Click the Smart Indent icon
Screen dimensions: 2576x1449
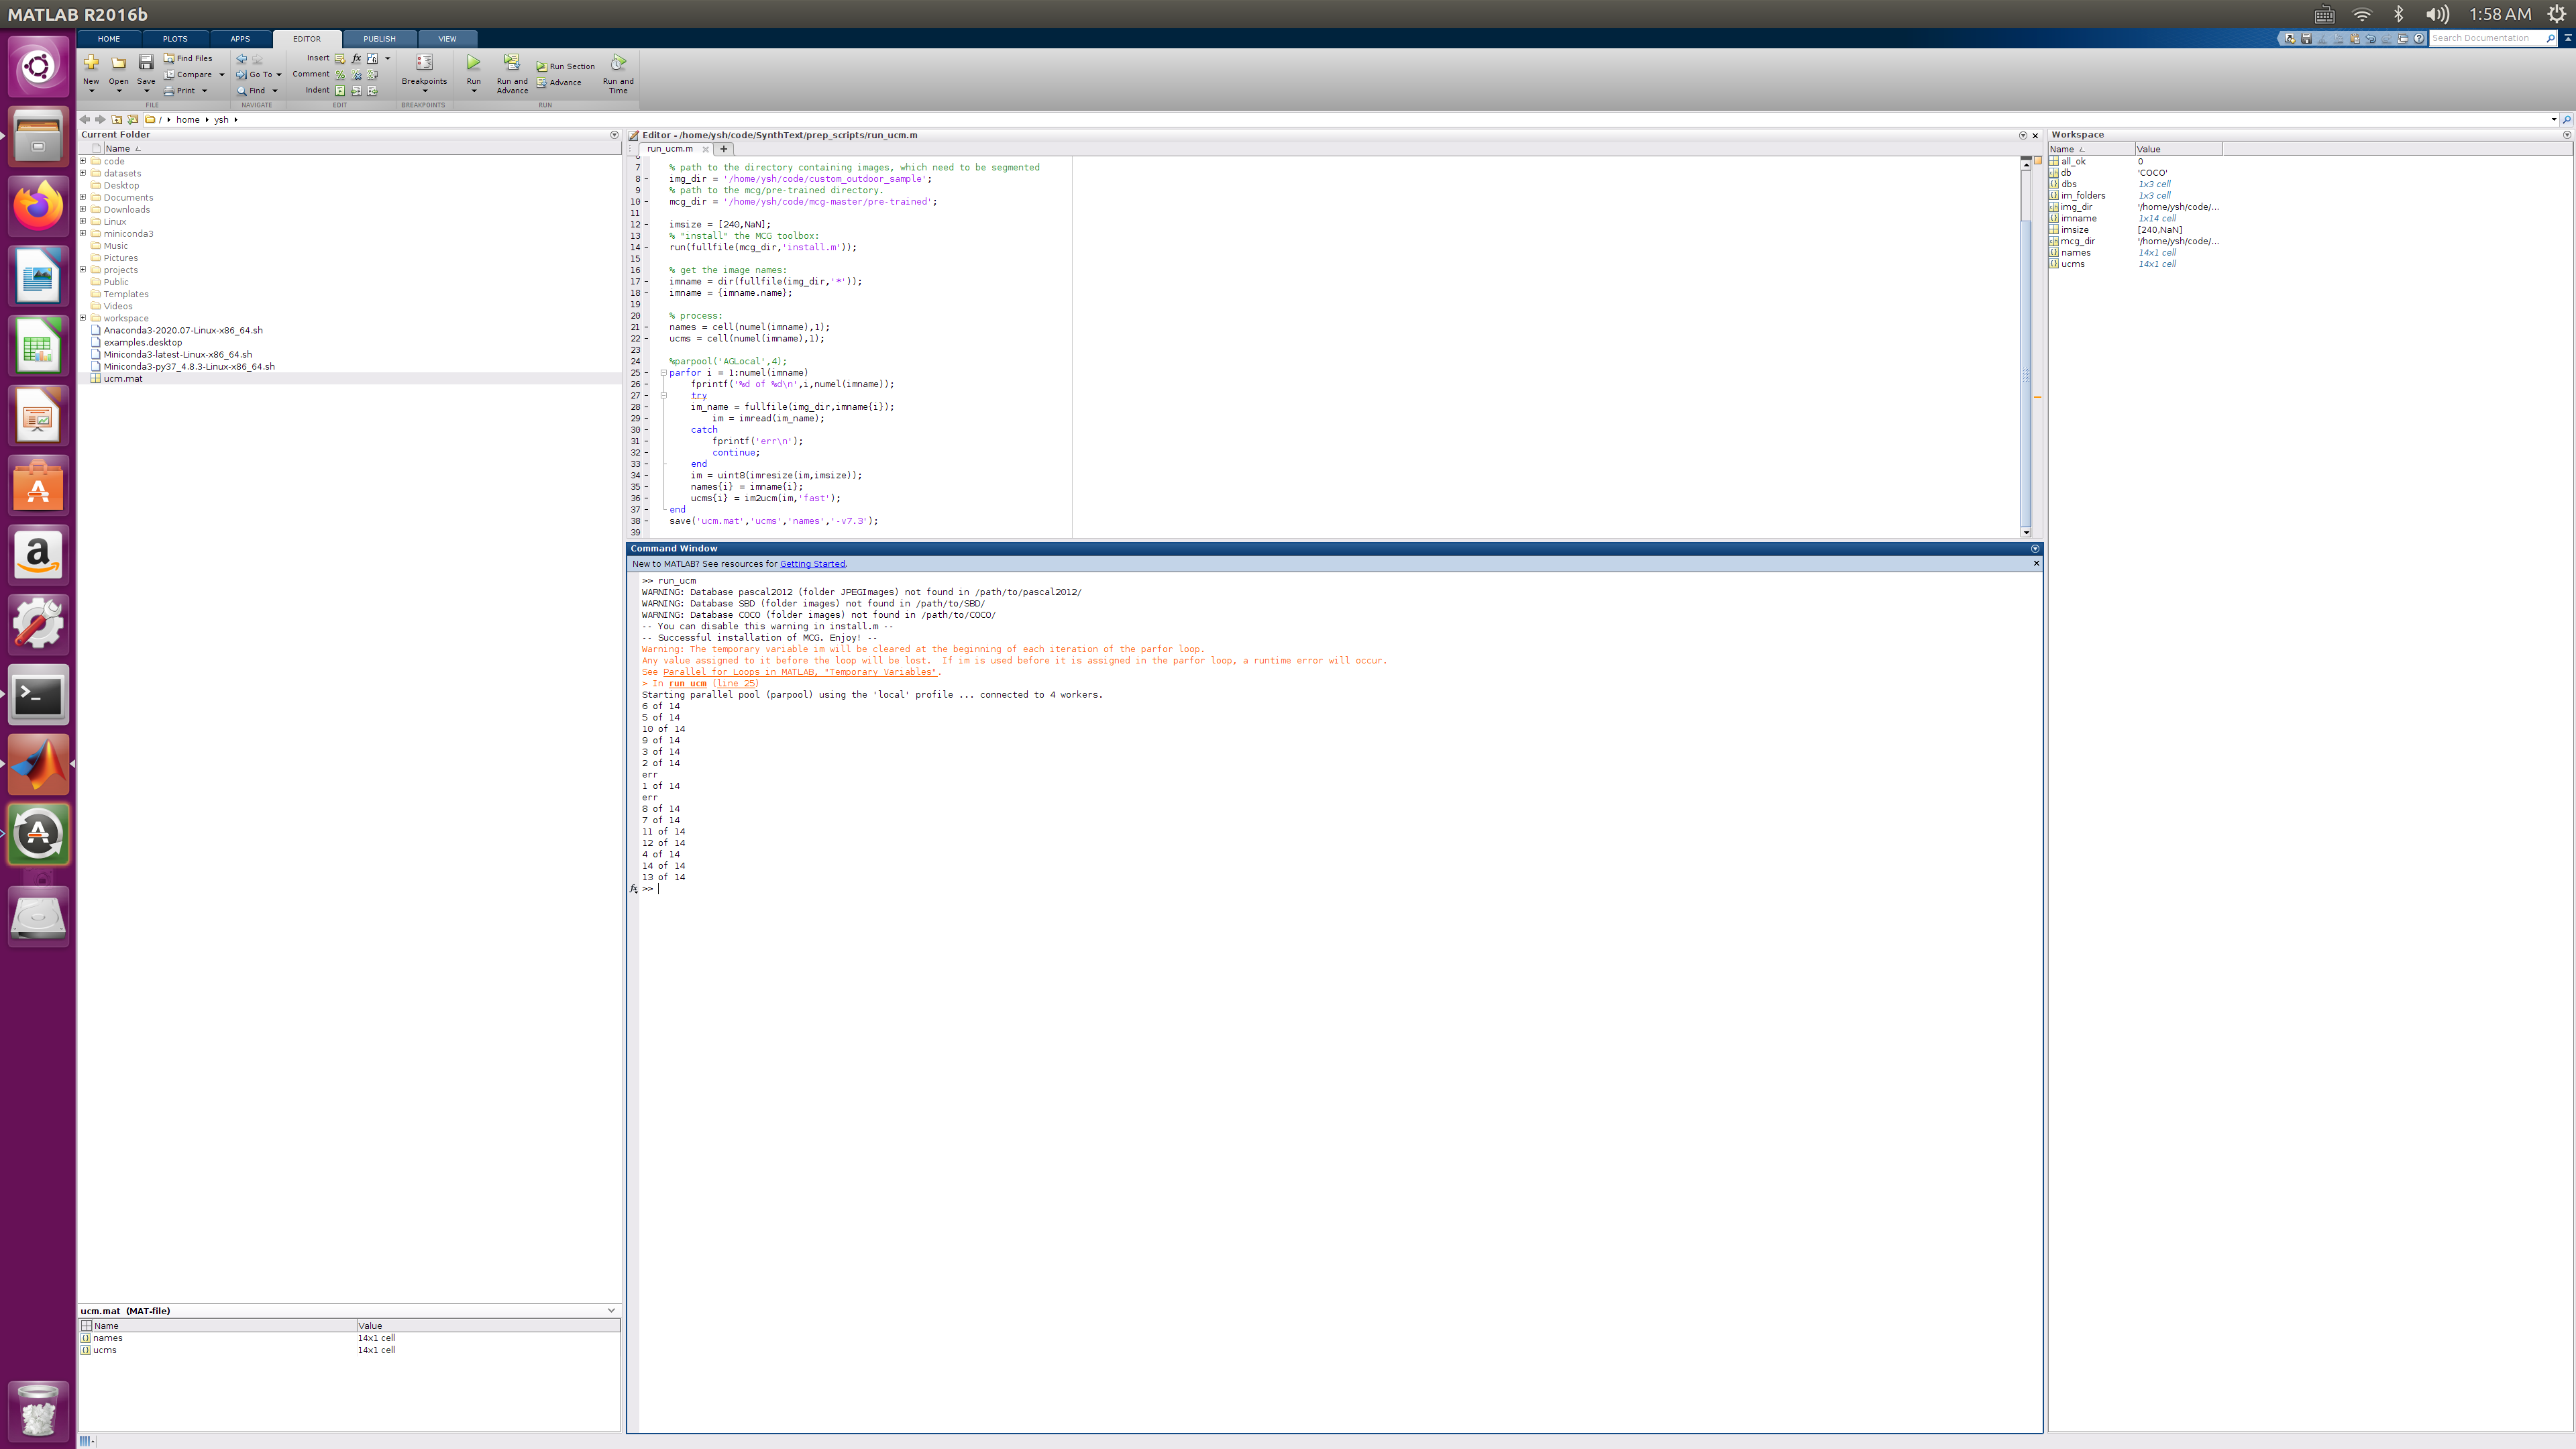(x=340, y=91)
